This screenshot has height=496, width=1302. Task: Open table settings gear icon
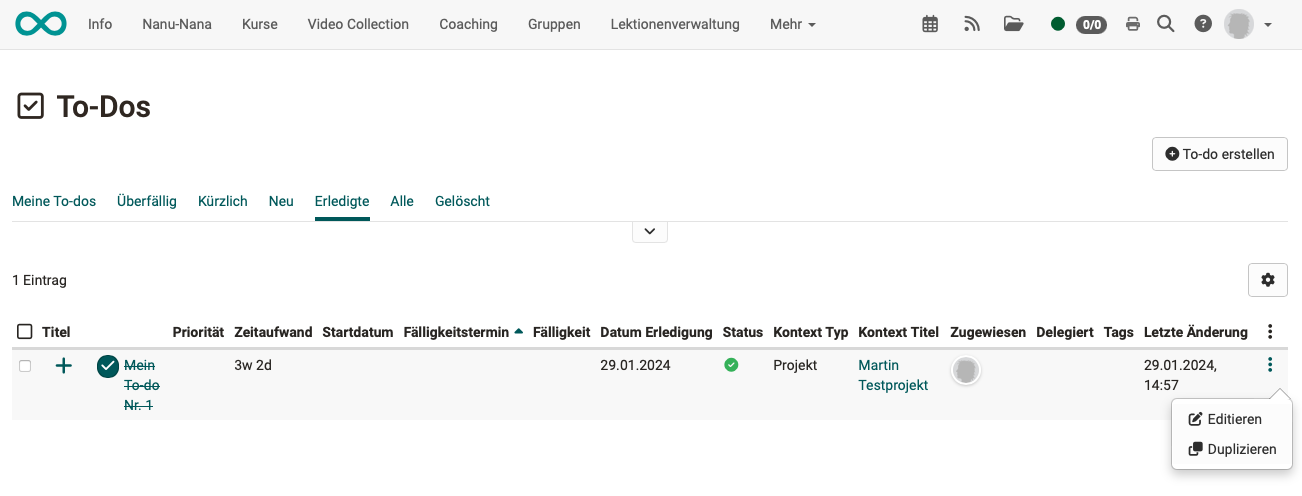point(1268,280)
